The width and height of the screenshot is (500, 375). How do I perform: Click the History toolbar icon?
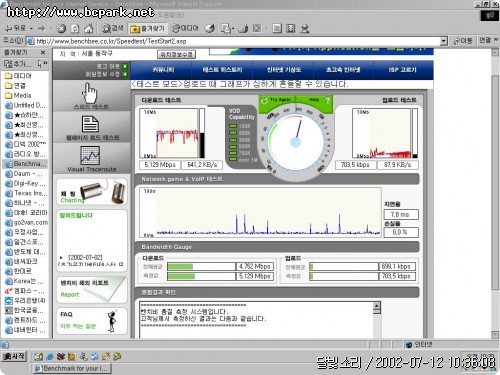210,29
